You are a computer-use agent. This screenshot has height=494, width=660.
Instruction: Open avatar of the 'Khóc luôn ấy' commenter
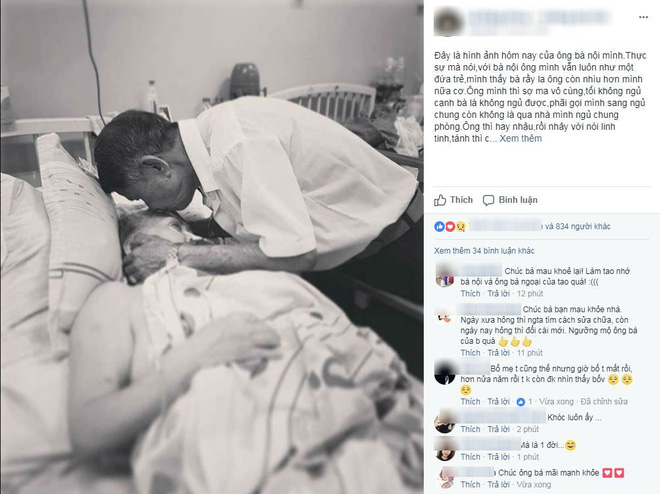point(444,422)
